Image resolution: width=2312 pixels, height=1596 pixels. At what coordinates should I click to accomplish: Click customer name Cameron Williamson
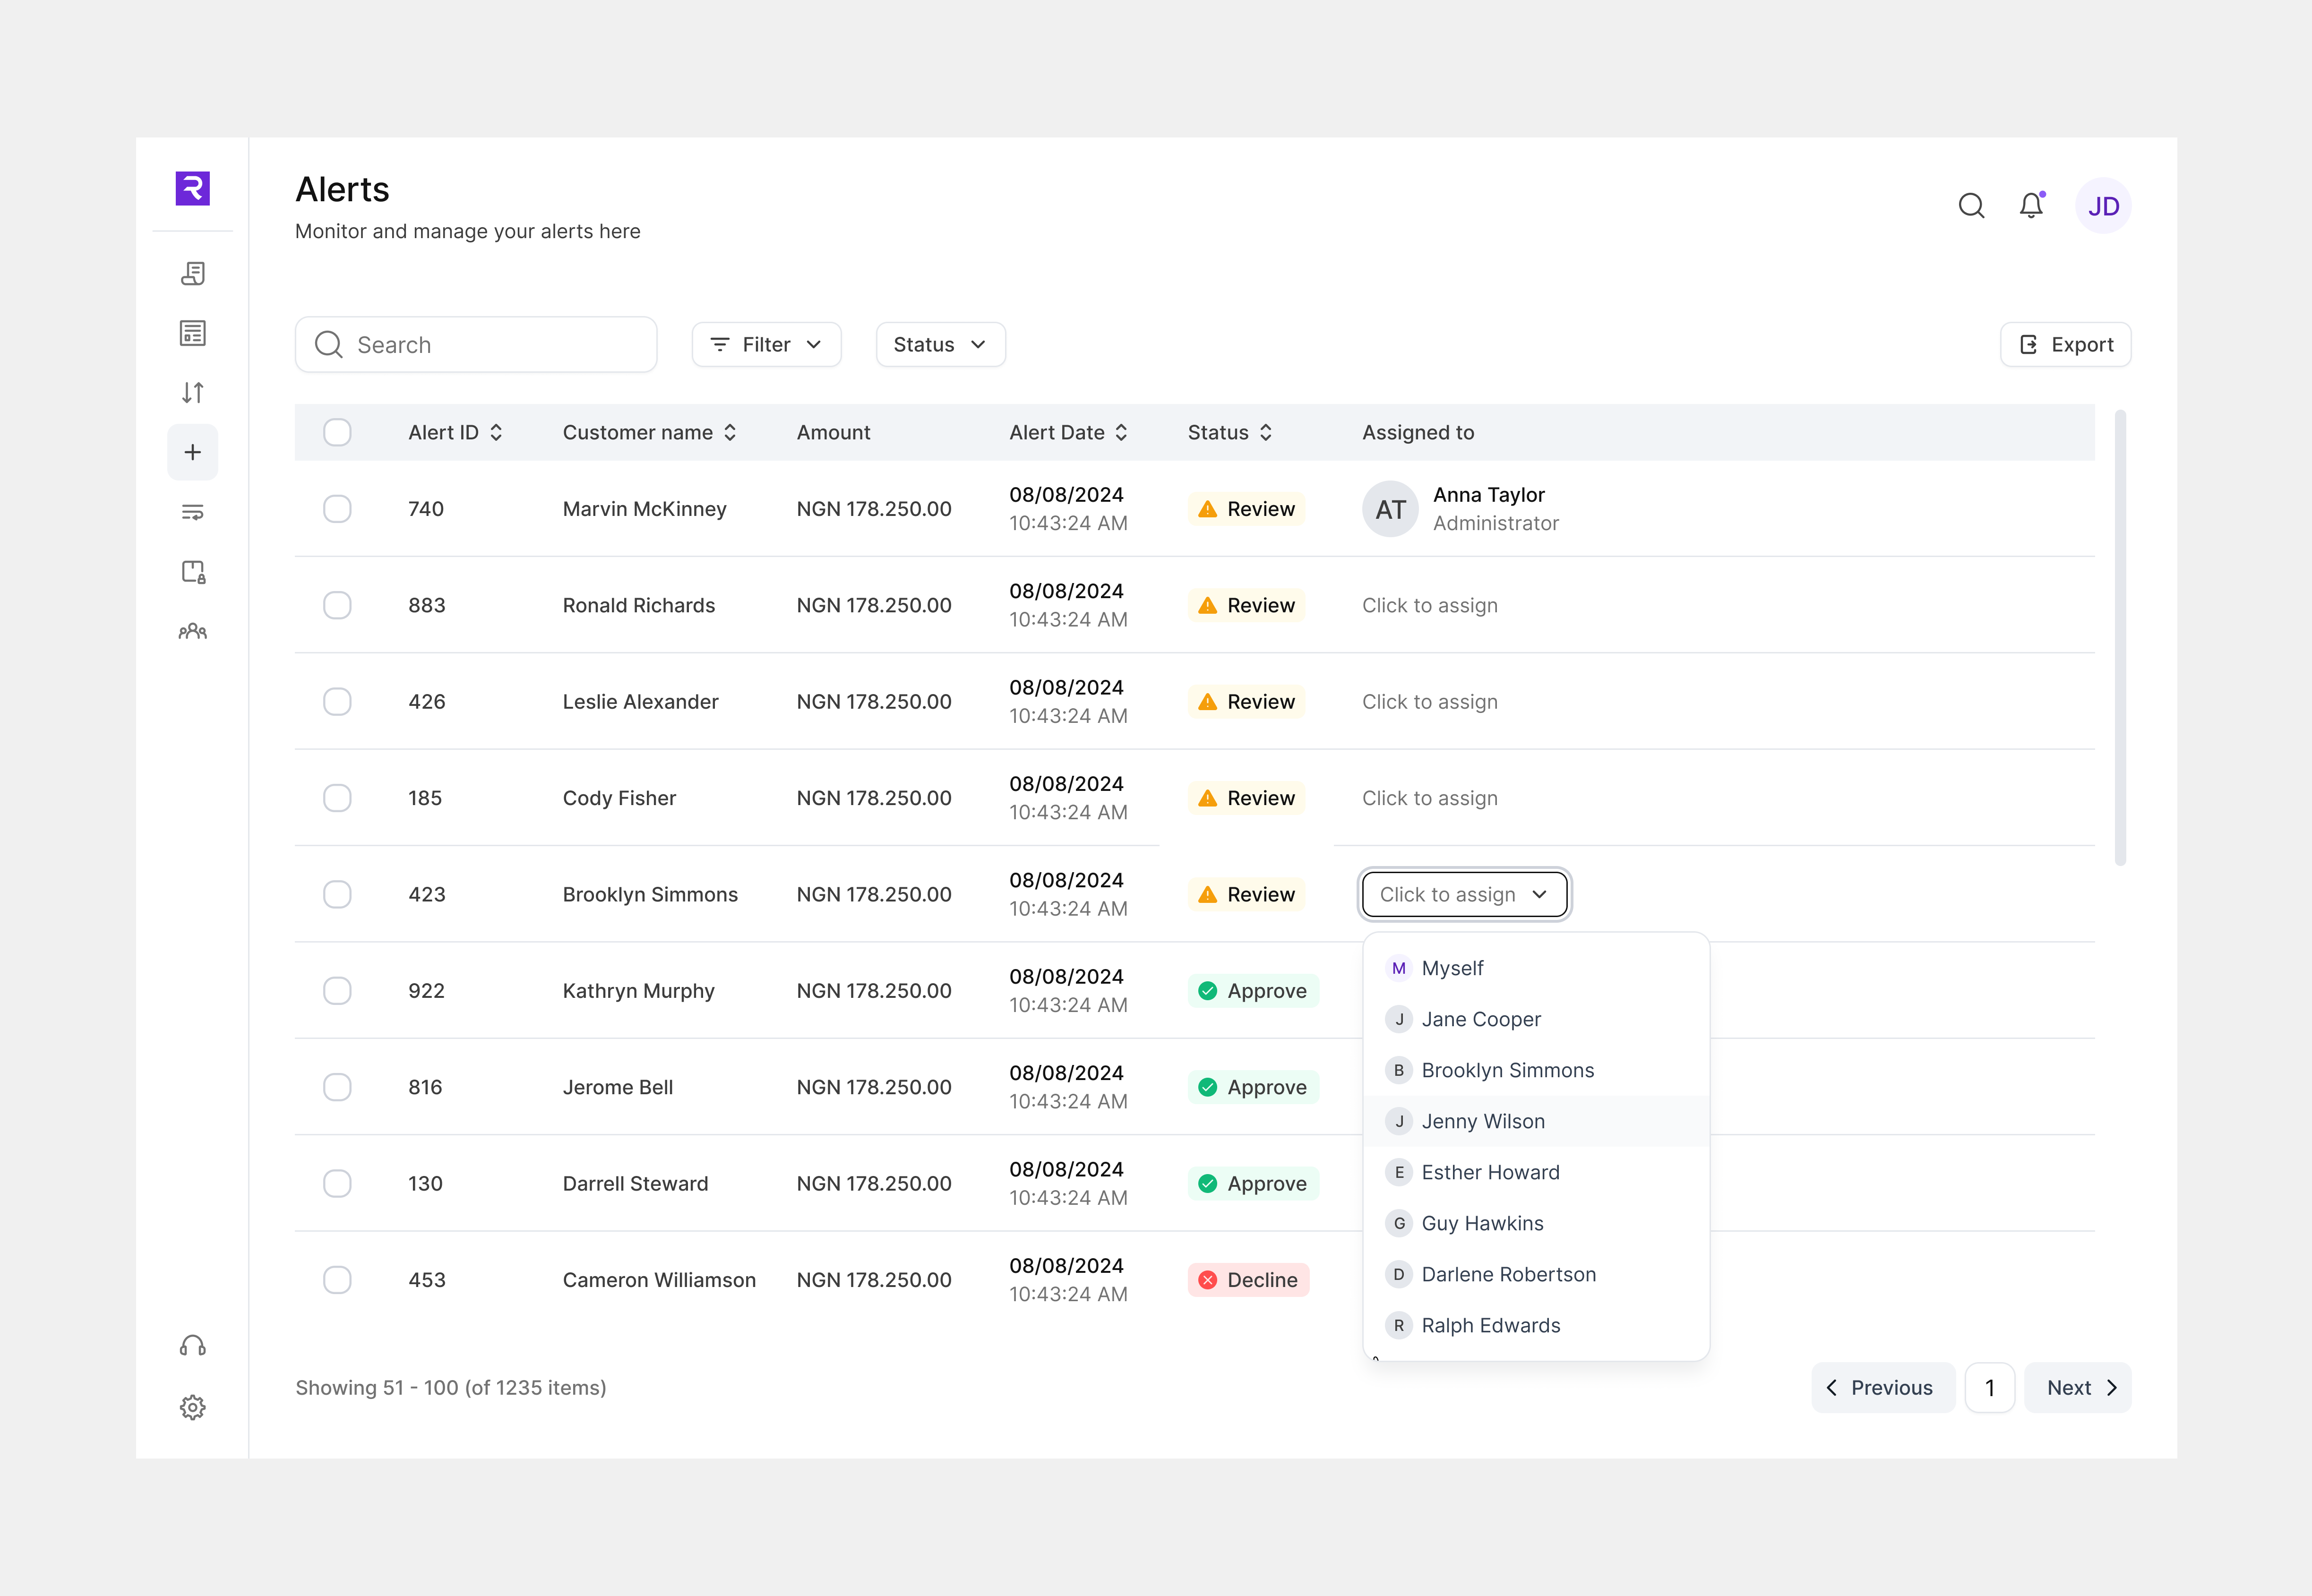[659, 1280]
